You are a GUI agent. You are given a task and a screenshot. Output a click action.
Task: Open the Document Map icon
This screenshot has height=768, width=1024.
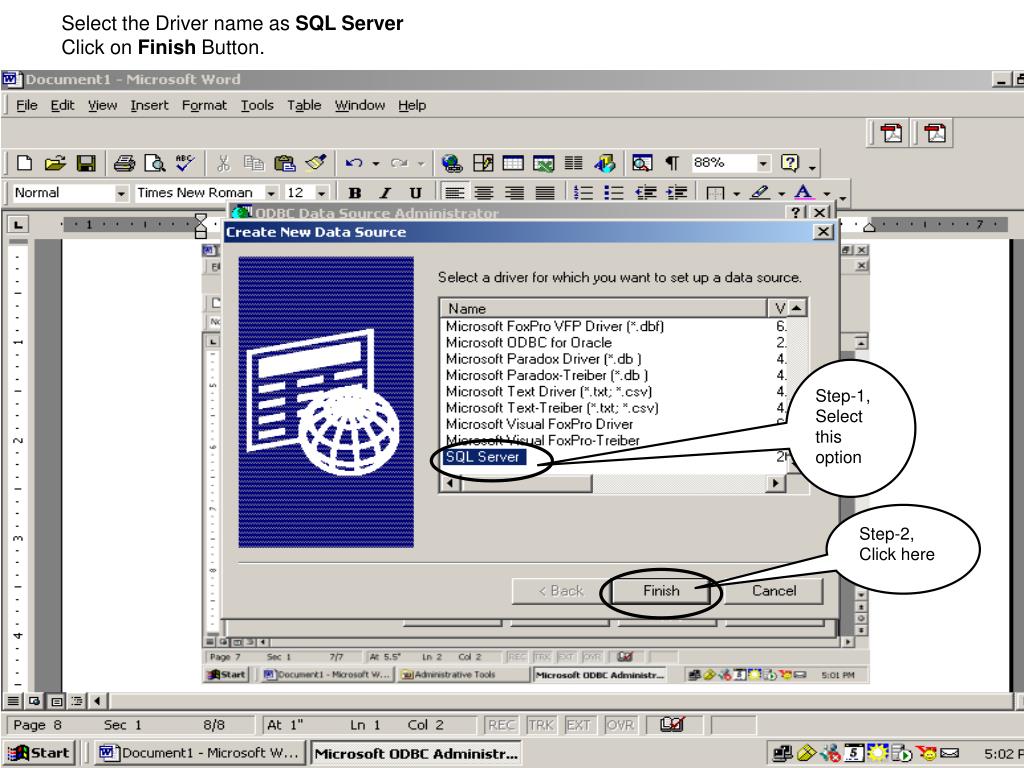[642, 163]
